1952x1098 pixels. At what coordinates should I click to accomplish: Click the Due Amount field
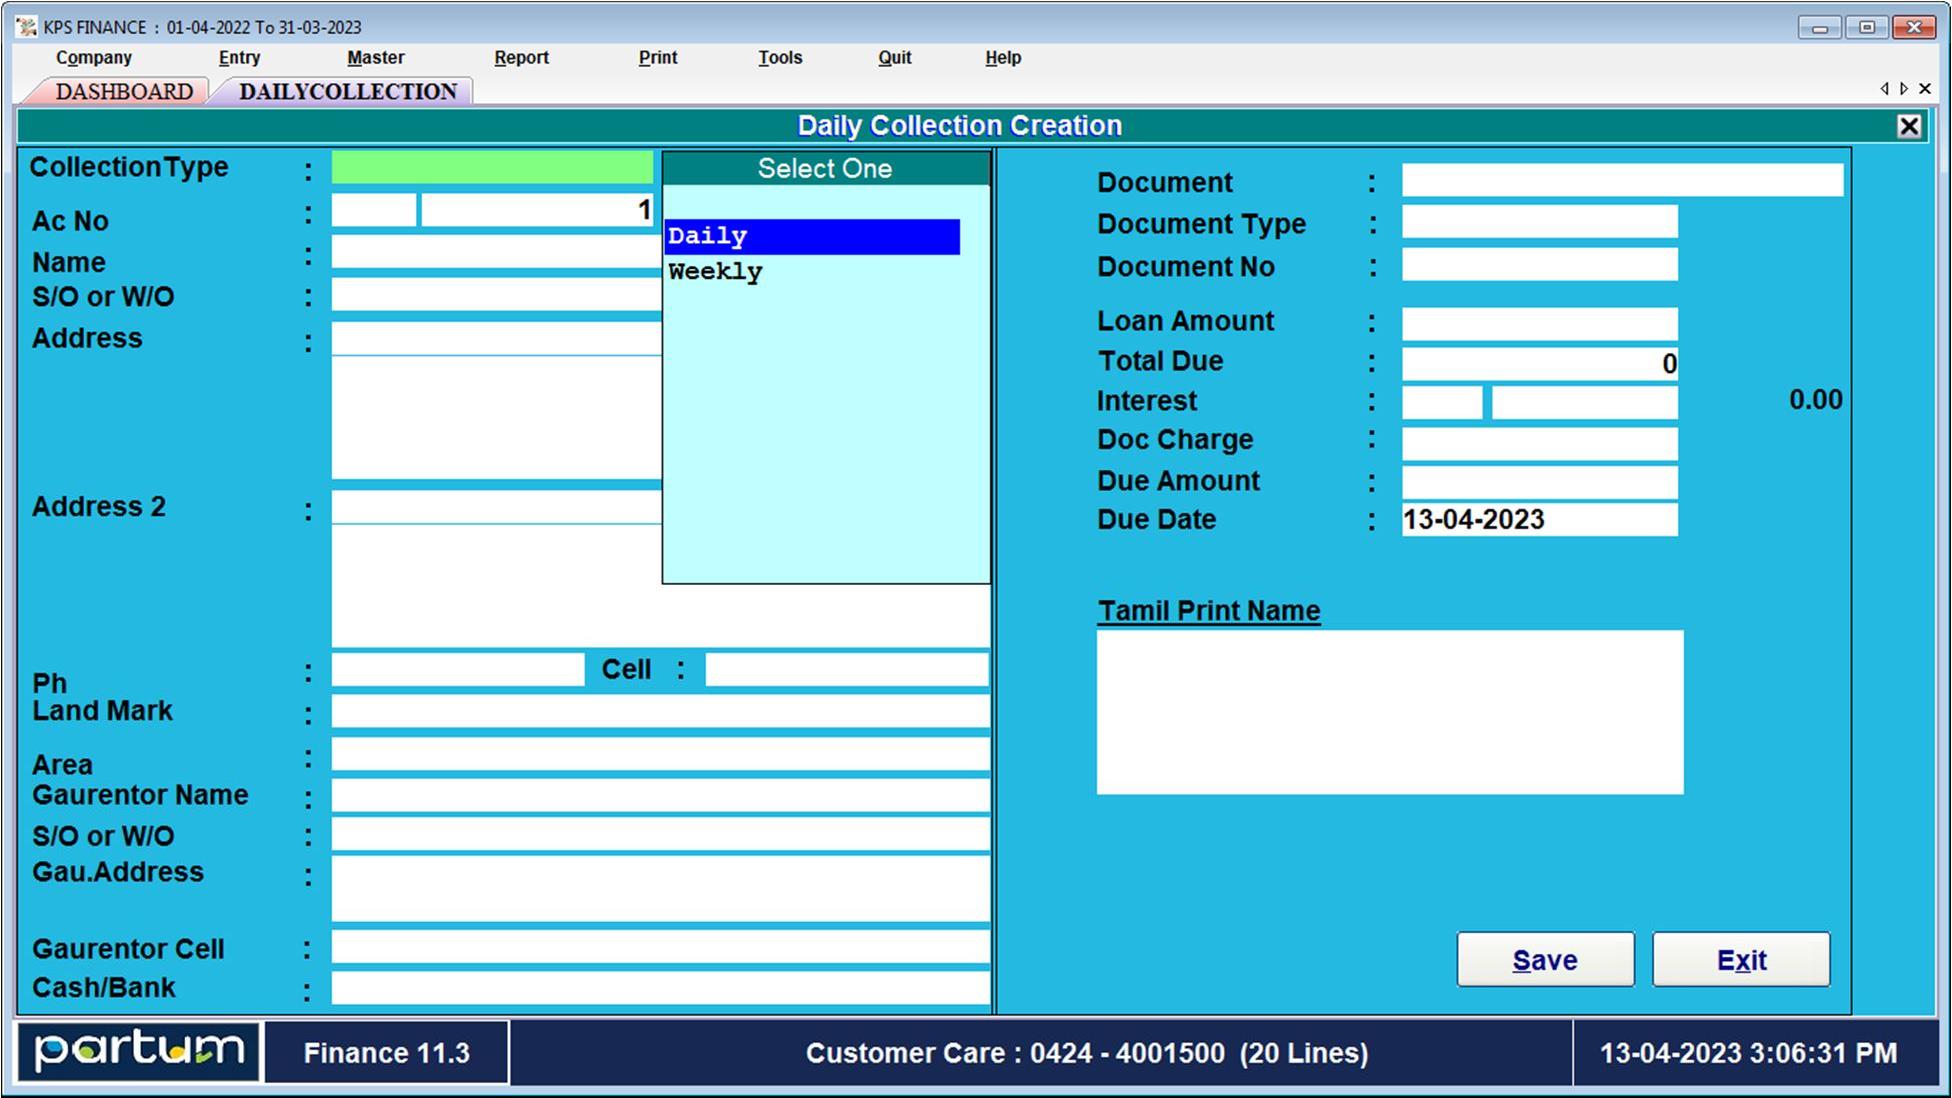(x=1539, y=482)
